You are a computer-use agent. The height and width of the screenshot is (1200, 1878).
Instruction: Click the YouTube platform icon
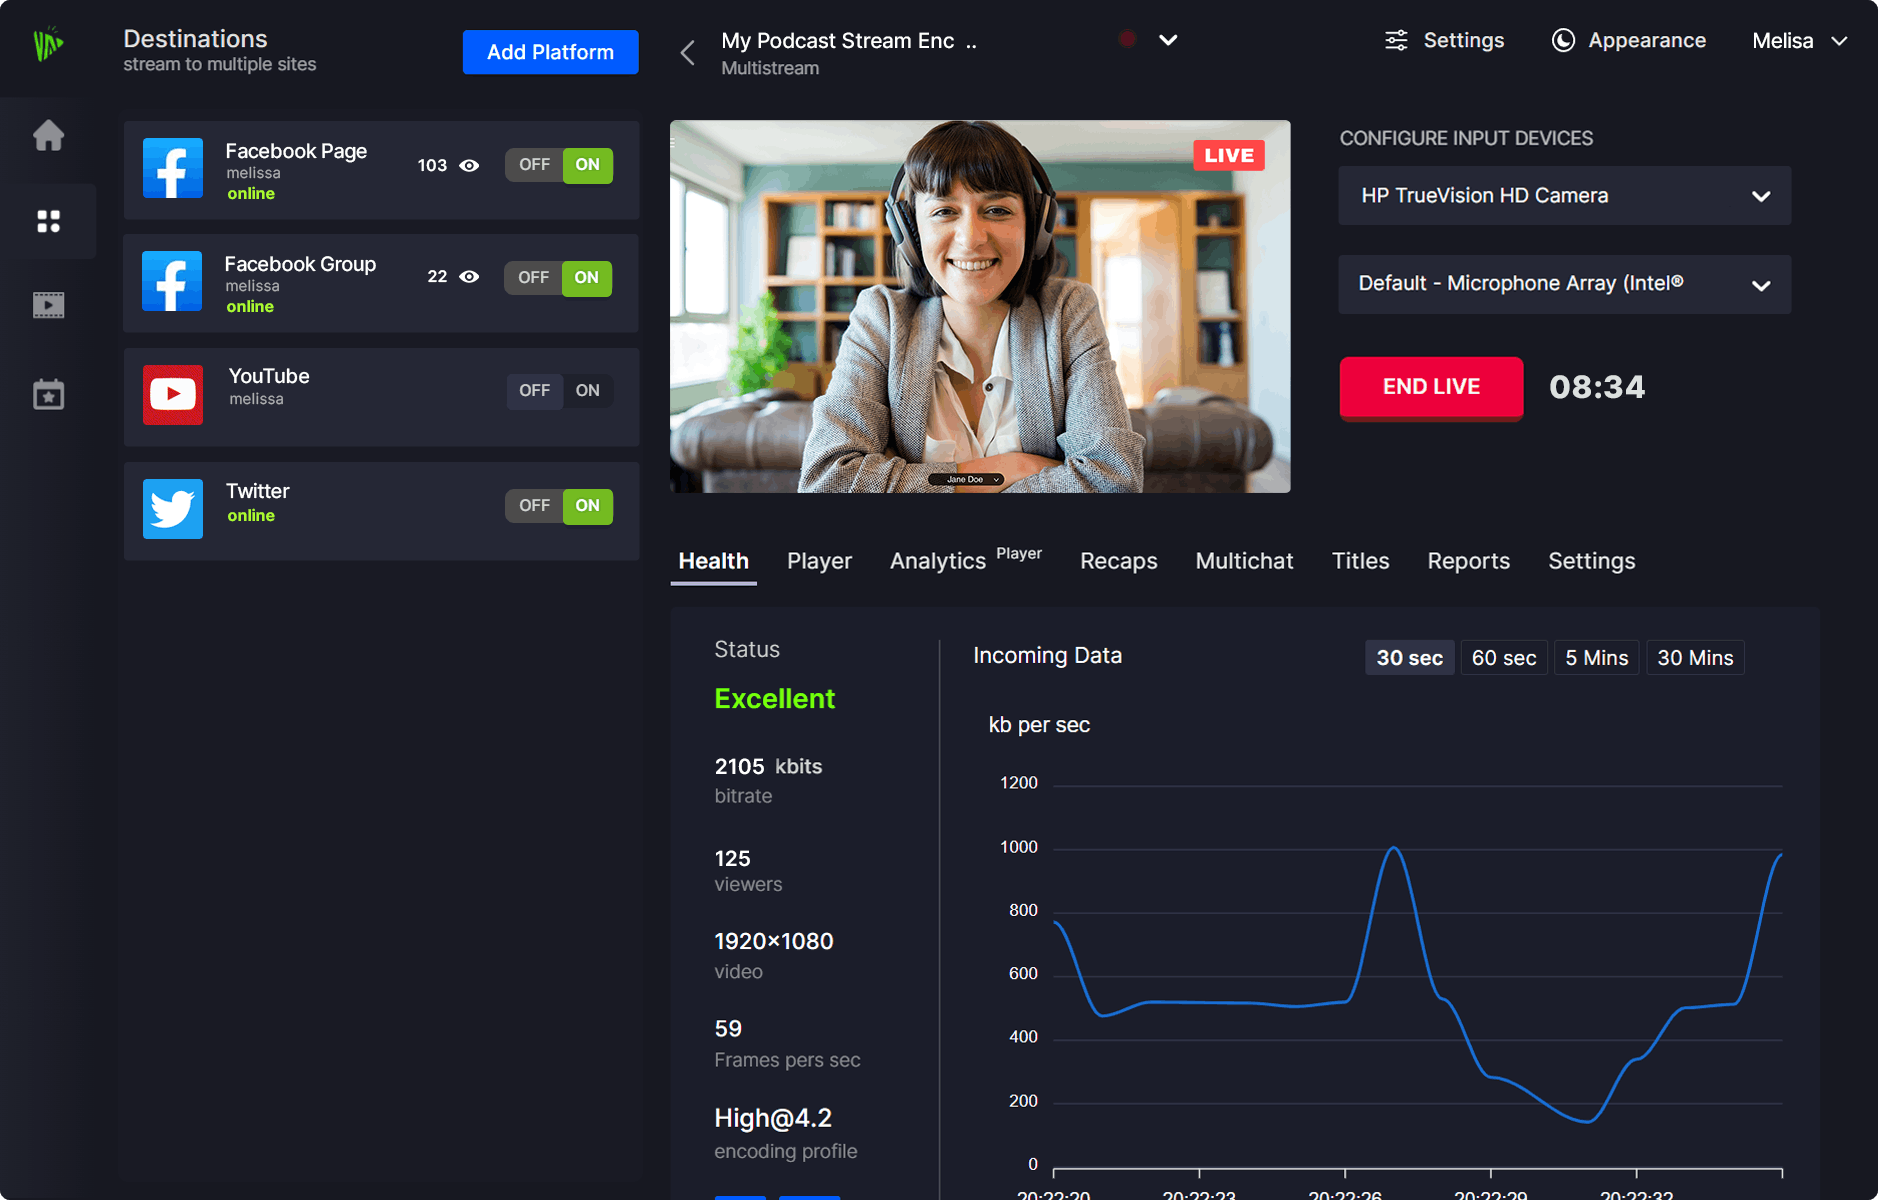pos(173,395)
